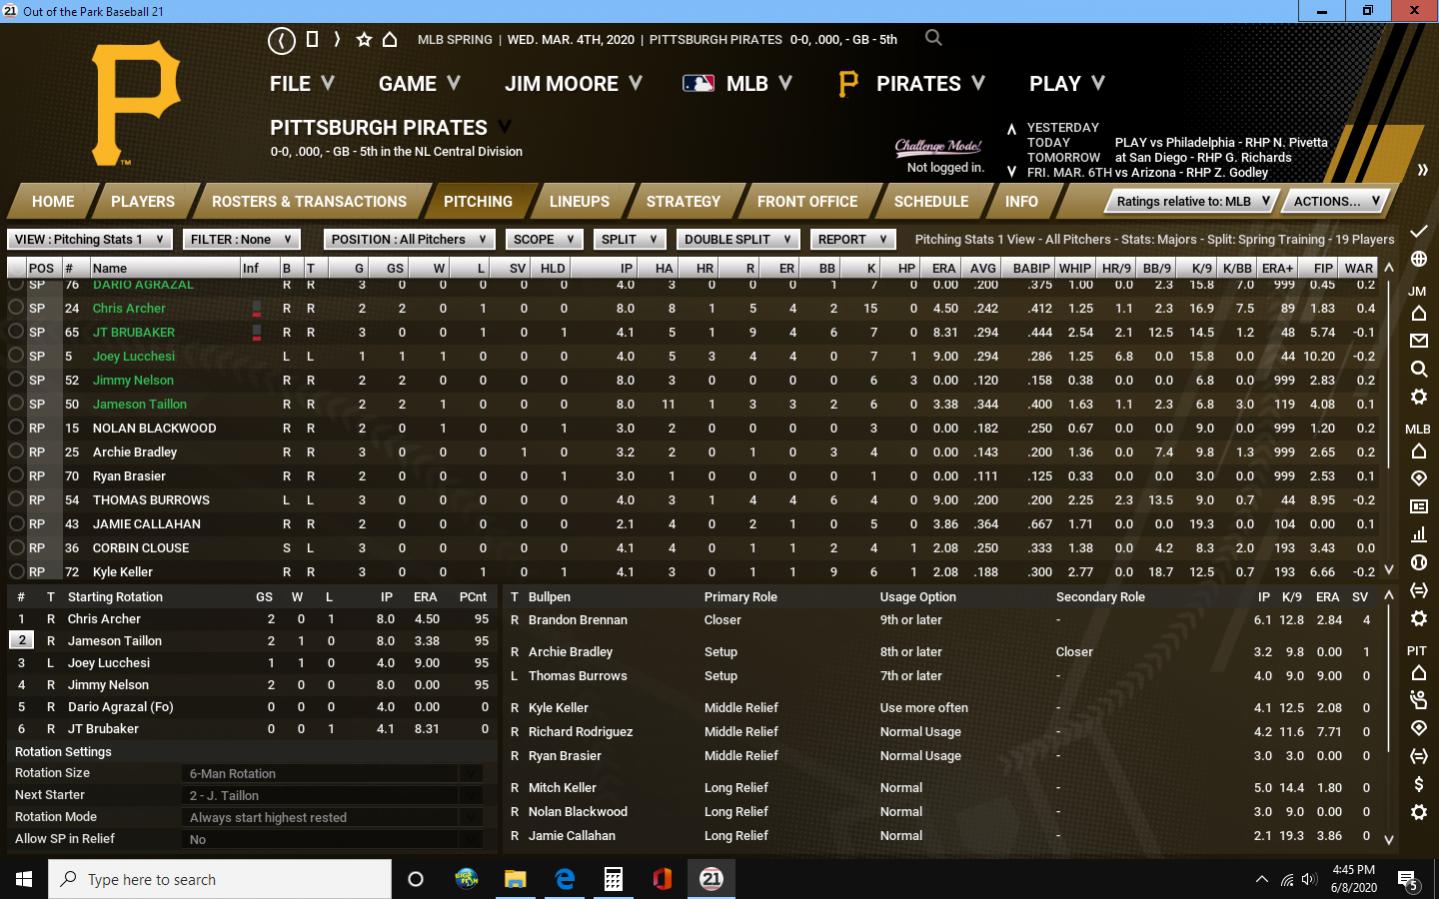
Task: Select the radio button for Archie Bradley
Action: (x=16, y=452)
